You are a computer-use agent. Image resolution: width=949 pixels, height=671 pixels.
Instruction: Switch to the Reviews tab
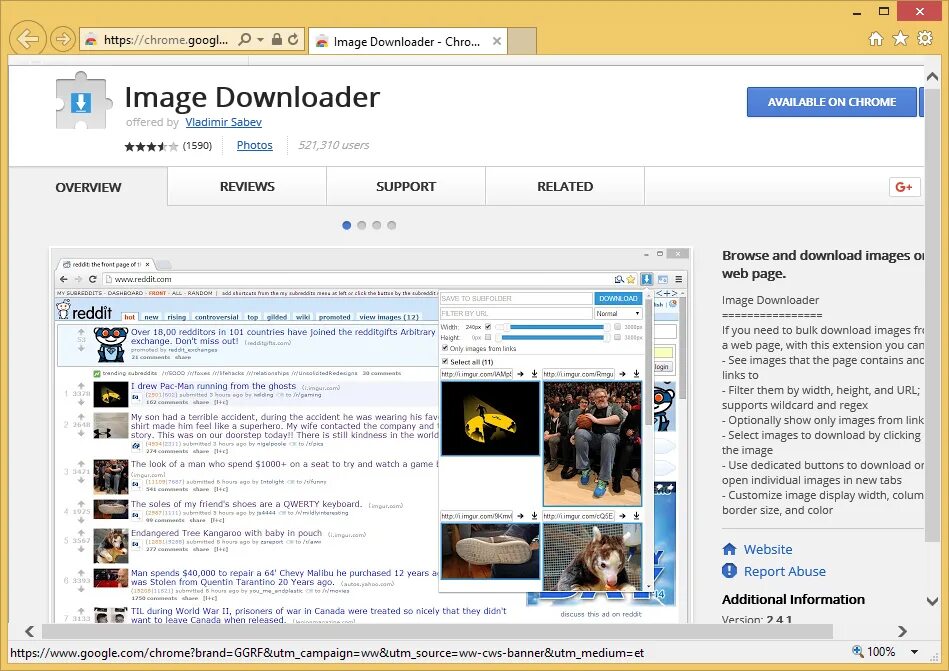point(247,186)
